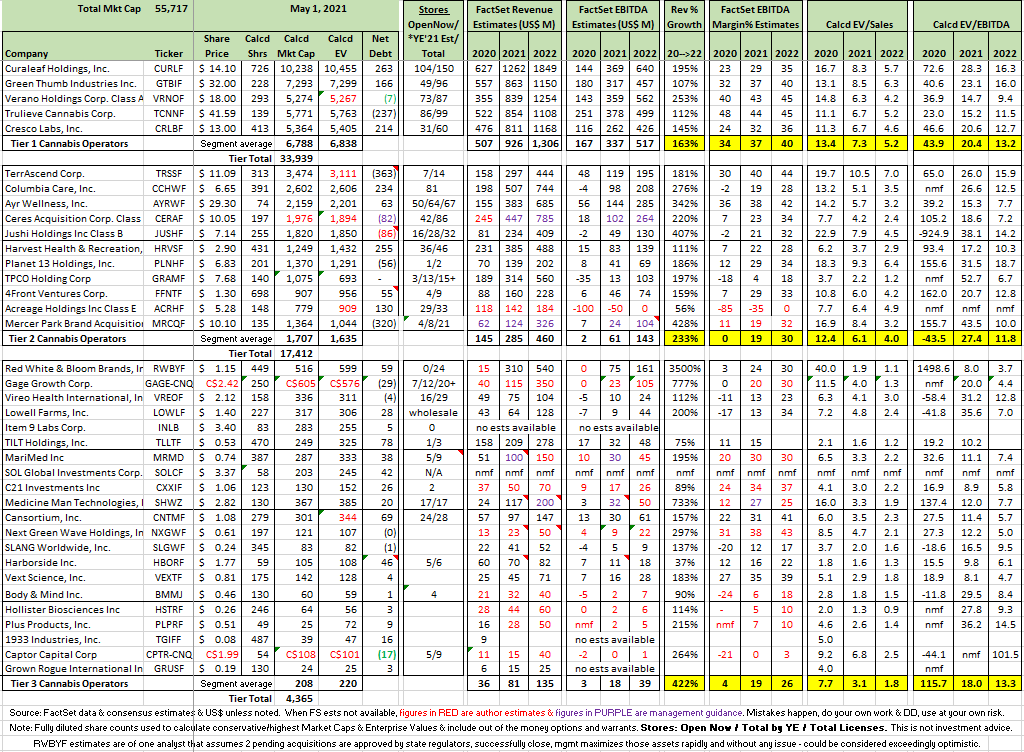This screenshot has width=1024, height=752.
Task: Click the ticker cell PLPRF
Action: click(x=168, y=625)
